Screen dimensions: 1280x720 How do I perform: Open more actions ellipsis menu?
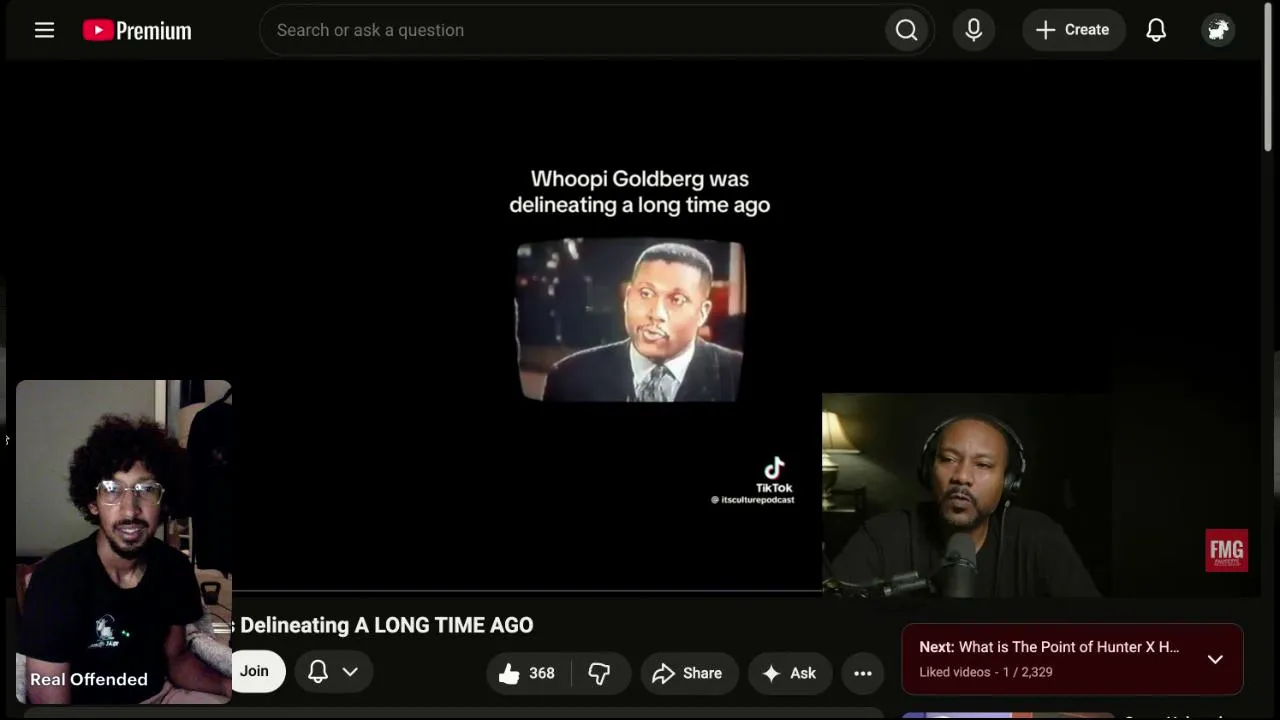[x=863, y=673]
